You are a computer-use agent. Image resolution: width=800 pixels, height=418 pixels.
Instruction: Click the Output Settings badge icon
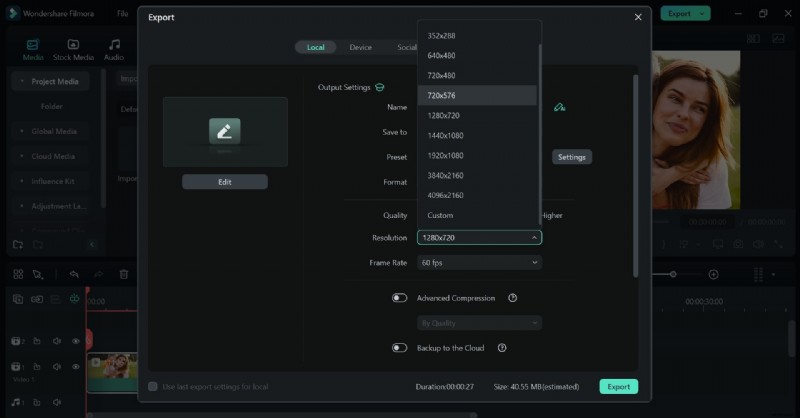coord(380,88)
